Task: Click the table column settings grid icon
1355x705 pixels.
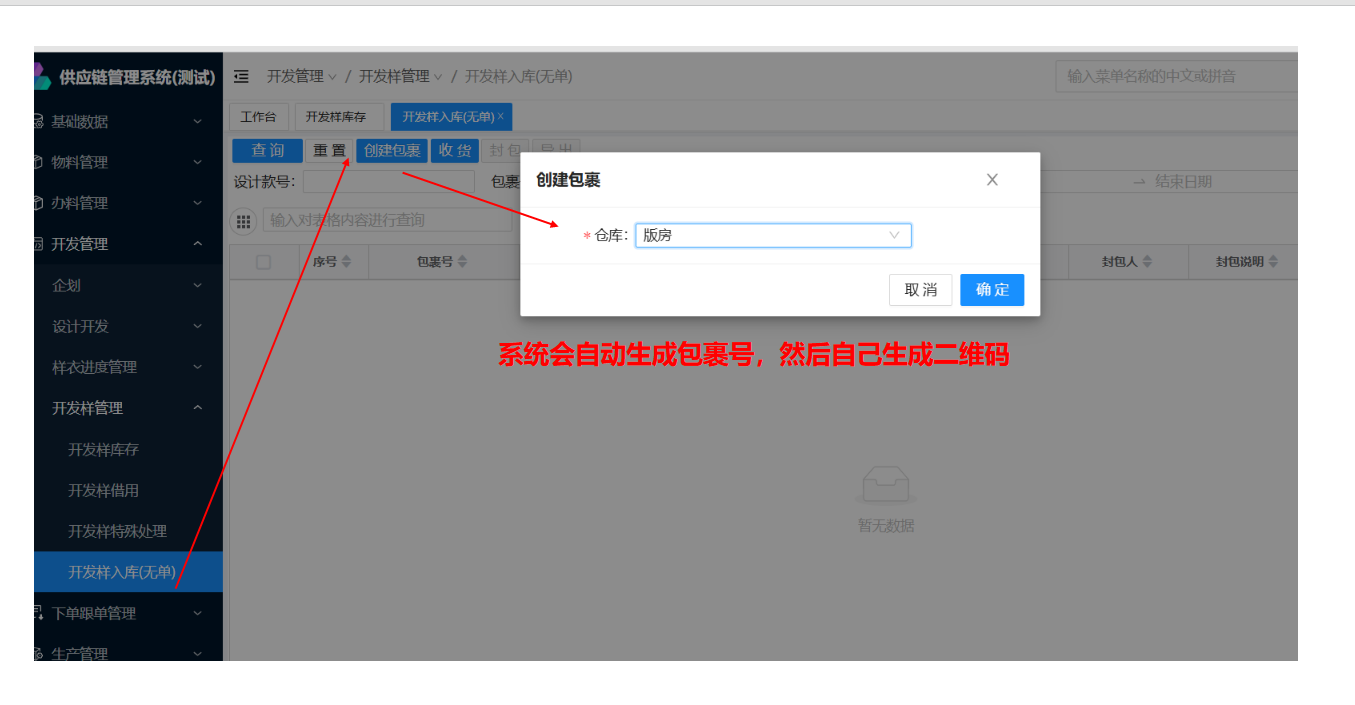Action: click(x=243, y=221)
